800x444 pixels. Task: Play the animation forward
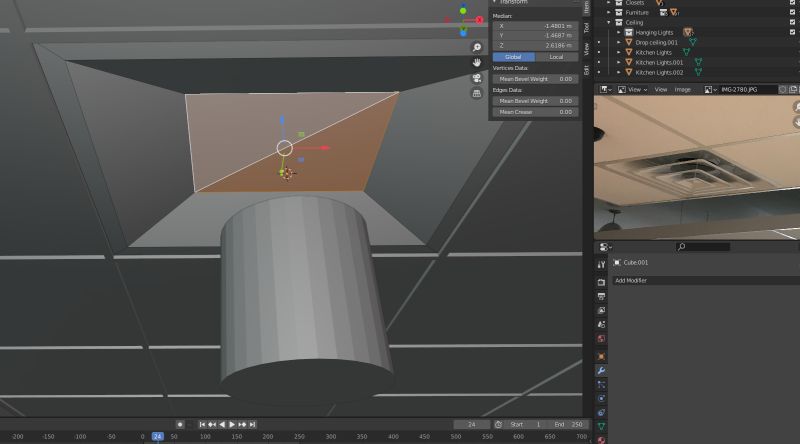pyautogui.click(x=232, y=424)
